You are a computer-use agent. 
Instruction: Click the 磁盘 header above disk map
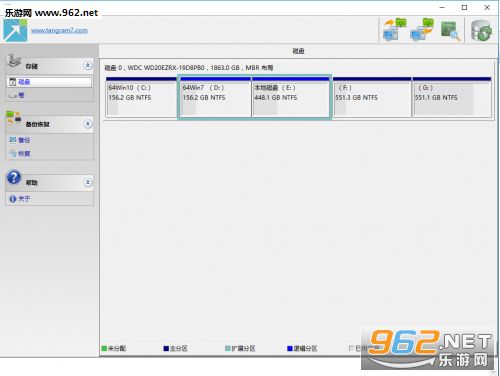click(298, 51)
